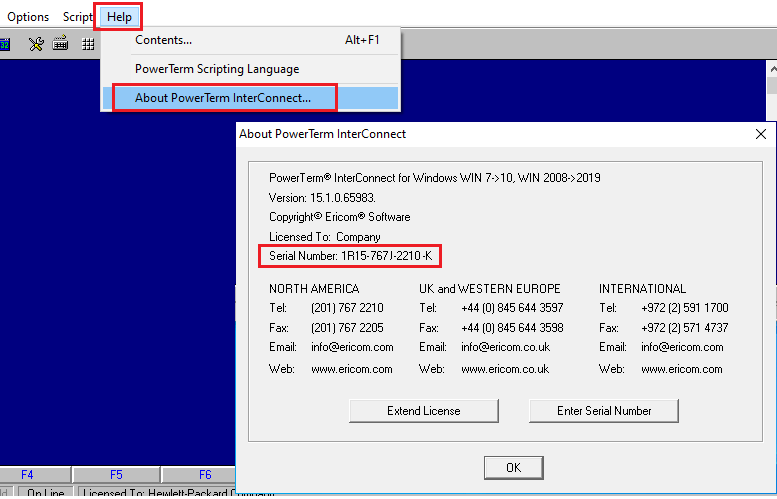The width and height of the screenshot is (777, 499).
Task: Click UK email info@ericom.co.uk
Action: click(x=505, y=347)
